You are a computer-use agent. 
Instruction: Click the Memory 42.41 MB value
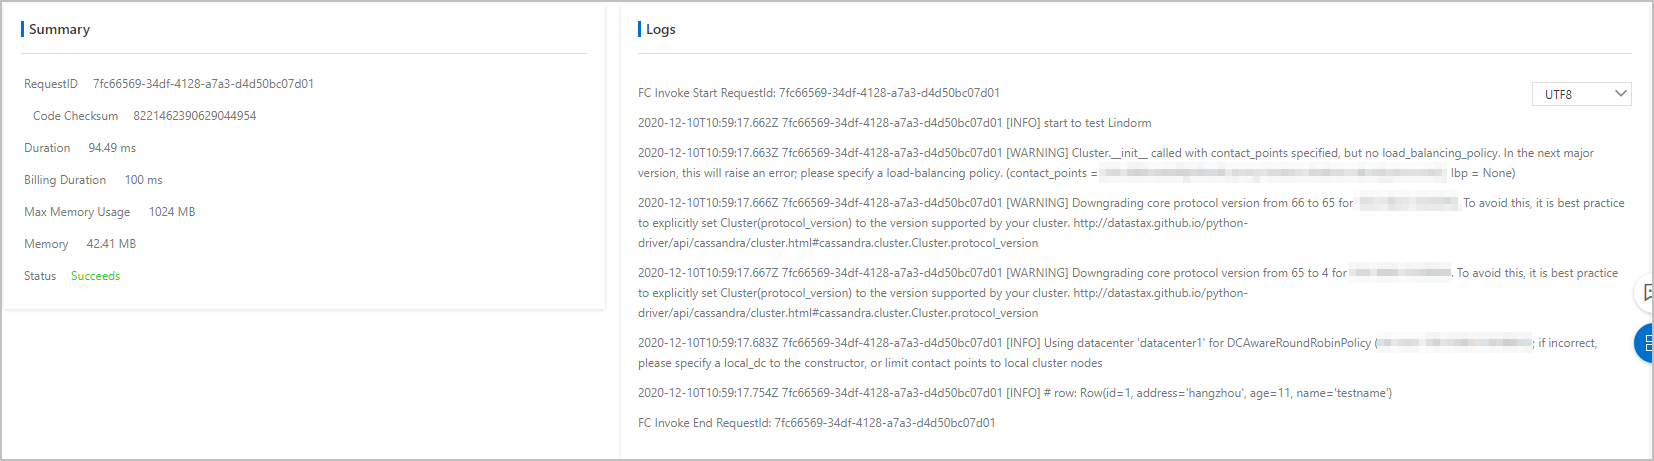[x=111, y=244]
